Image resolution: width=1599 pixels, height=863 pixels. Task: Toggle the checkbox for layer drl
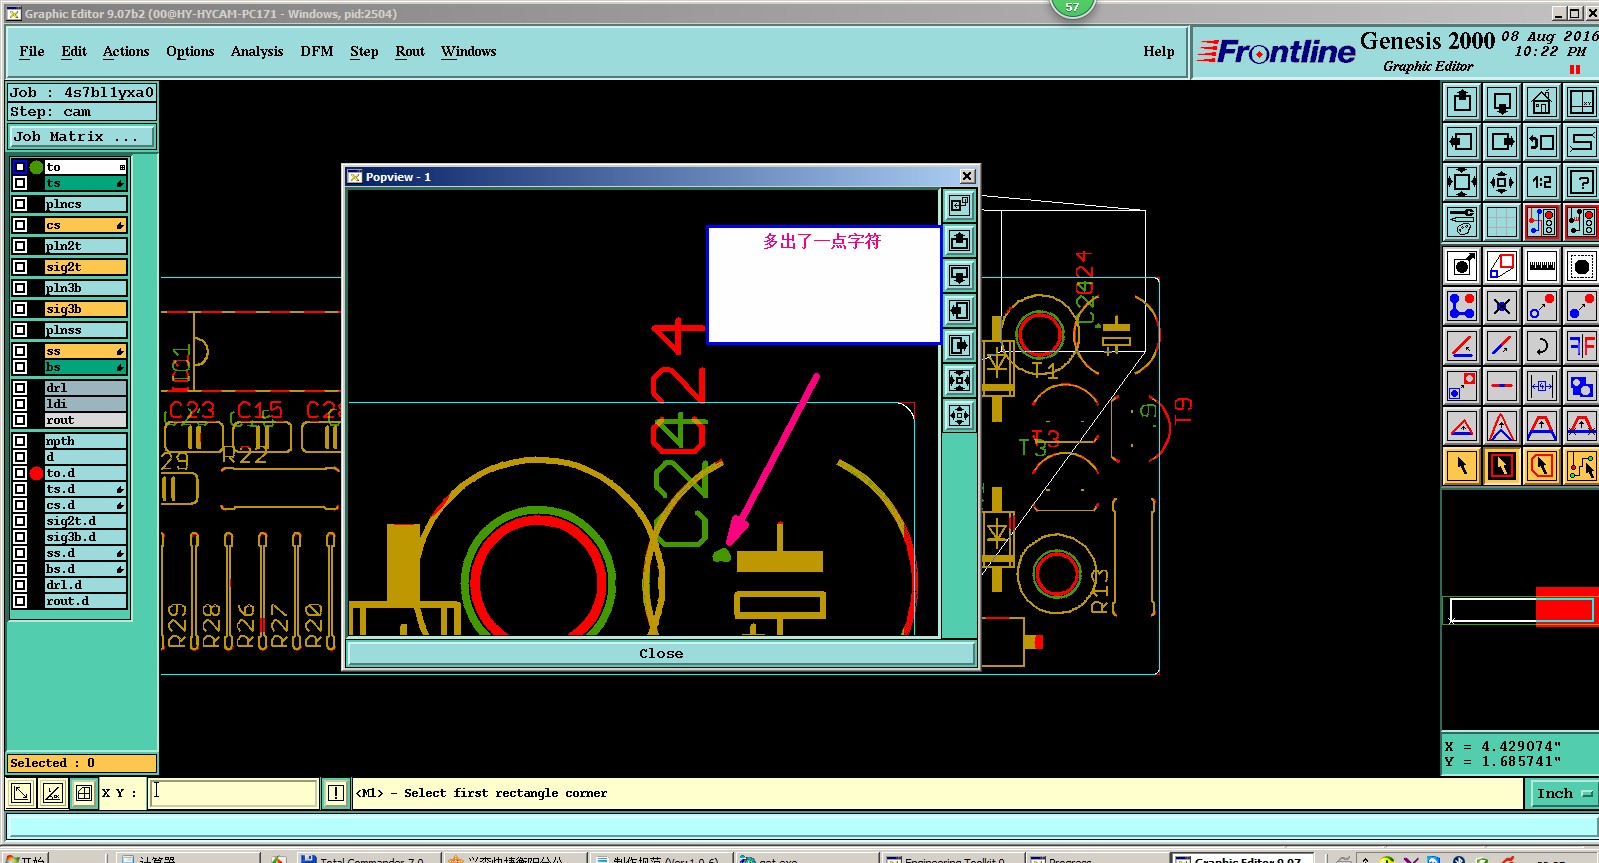20,388
